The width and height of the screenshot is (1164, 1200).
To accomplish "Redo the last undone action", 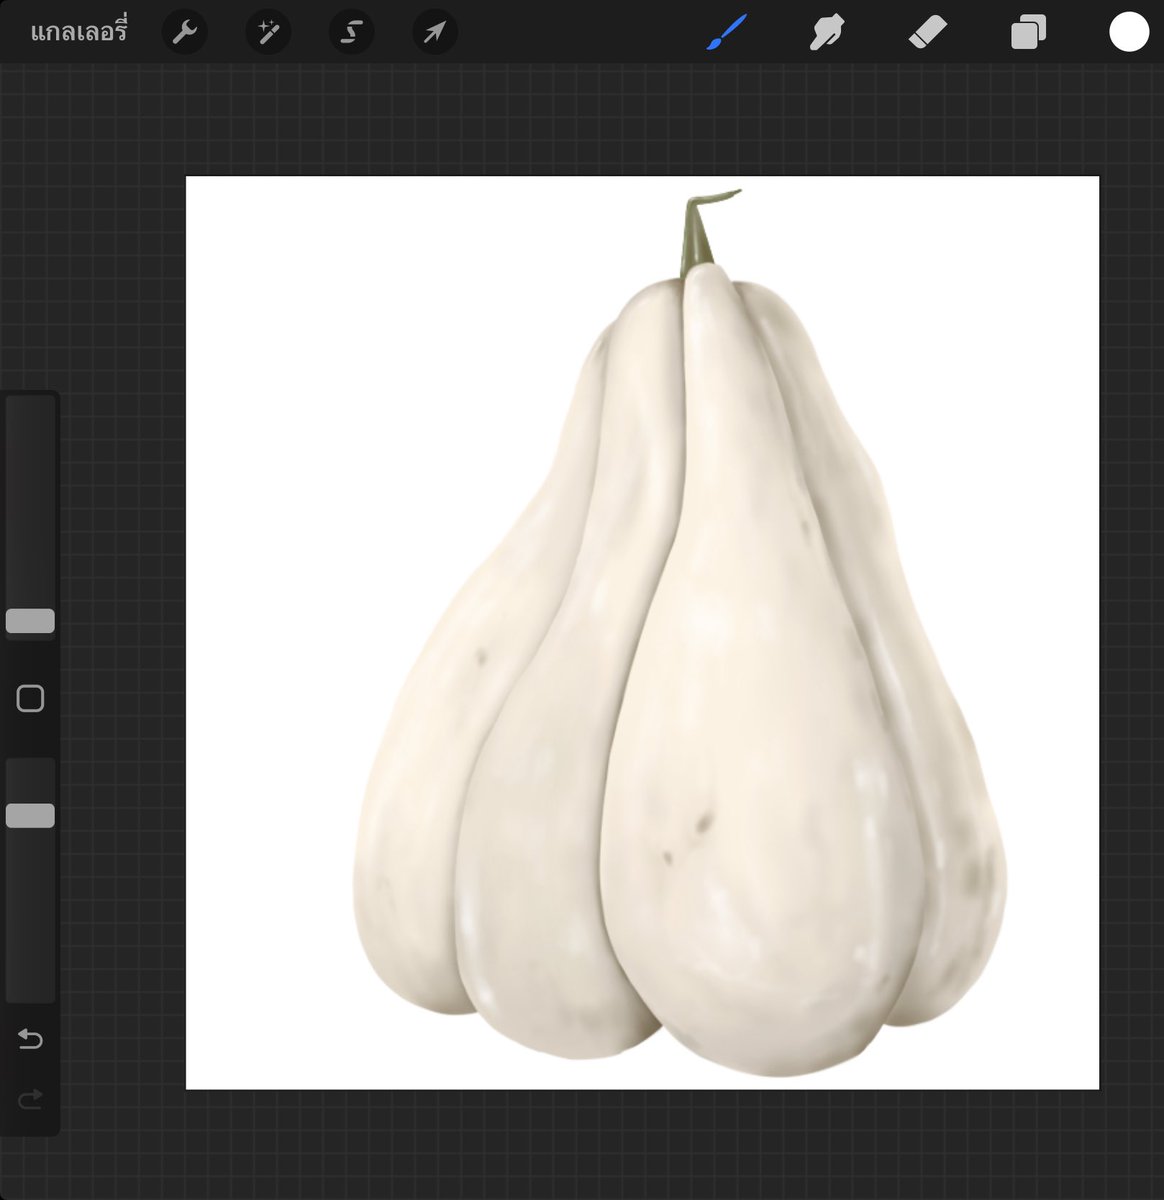I will tap(30, 1100).
